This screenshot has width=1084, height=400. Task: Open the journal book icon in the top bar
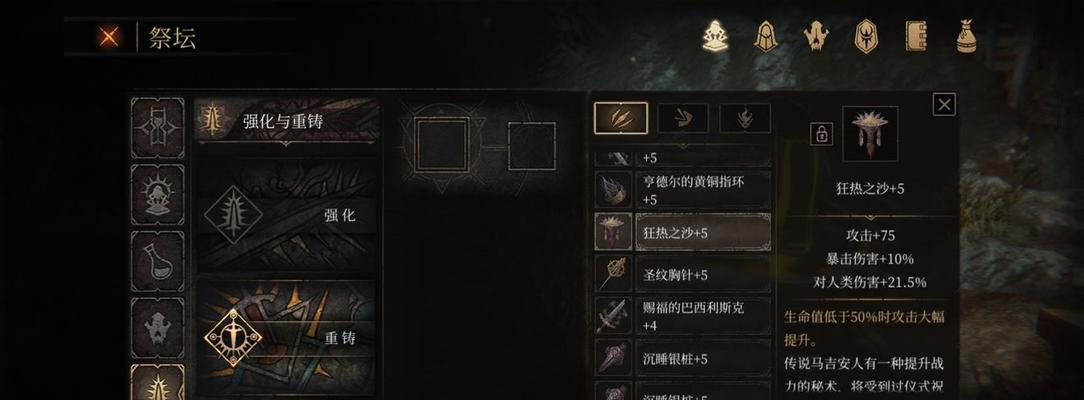[916, 36]
